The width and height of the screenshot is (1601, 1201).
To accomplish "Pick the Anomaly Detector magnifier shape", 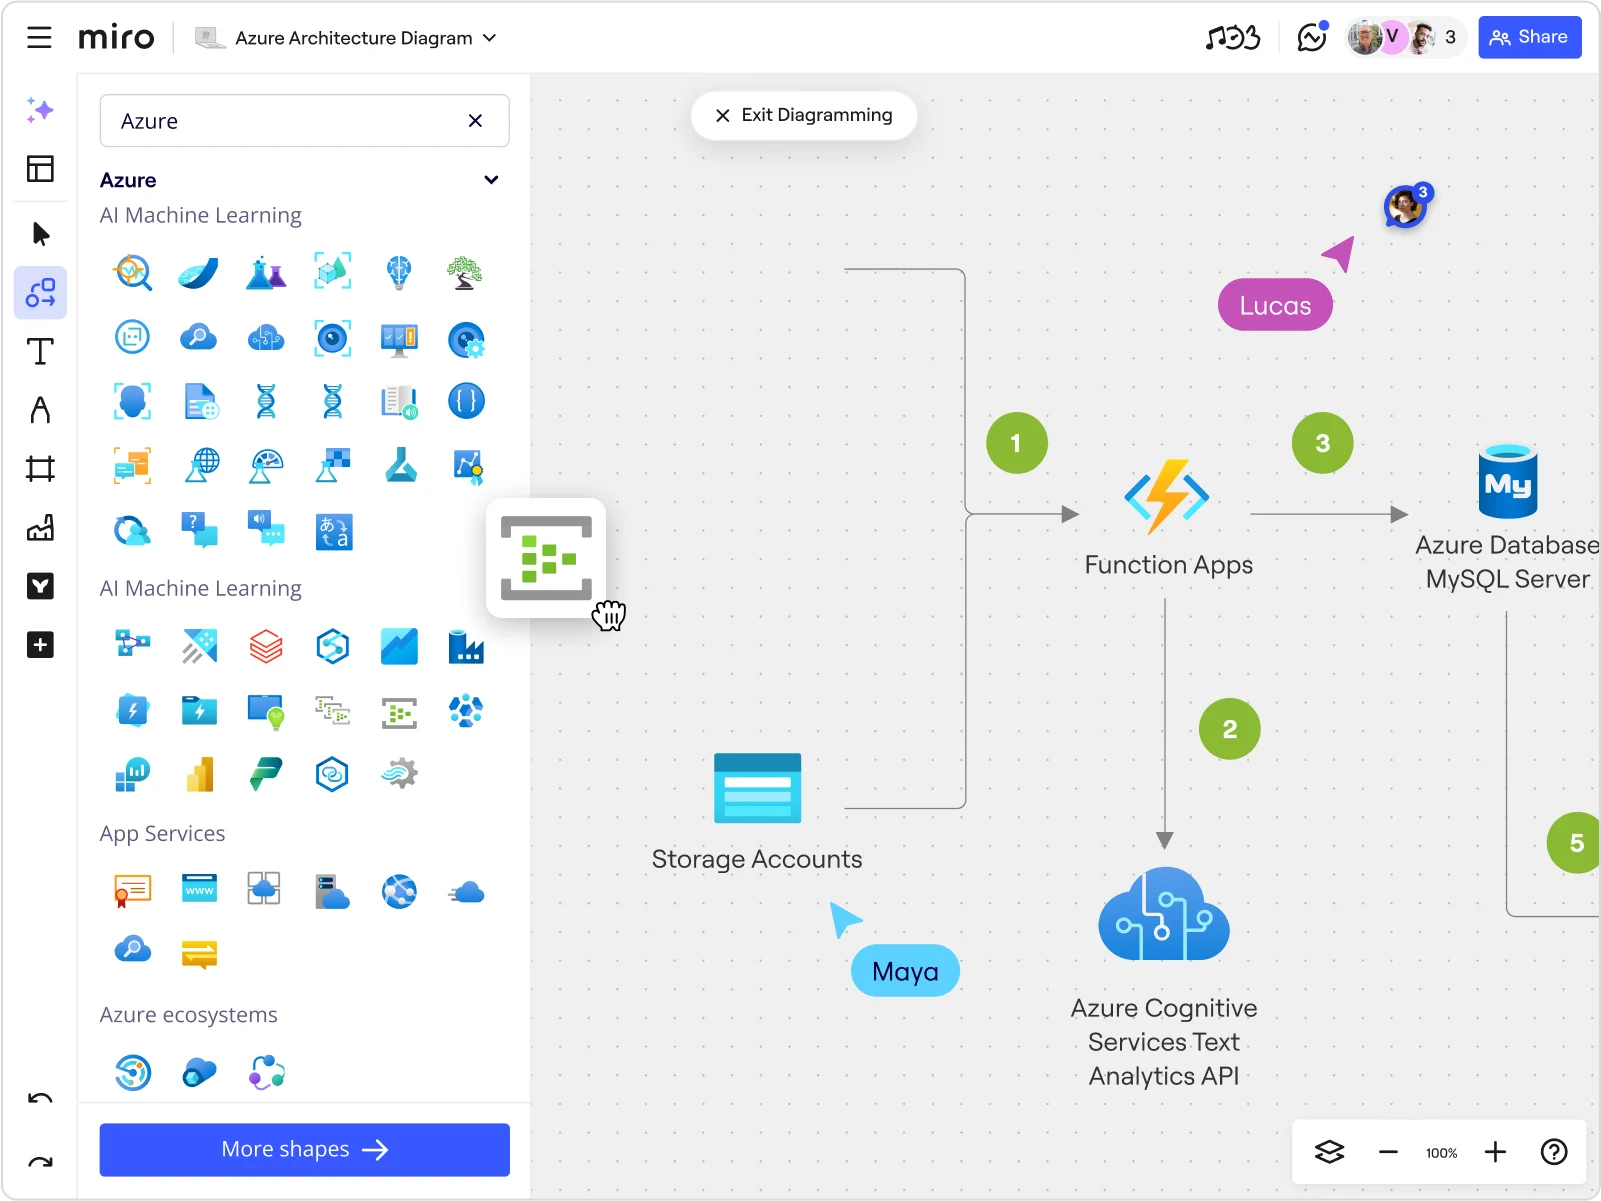I will pos(132,271).
